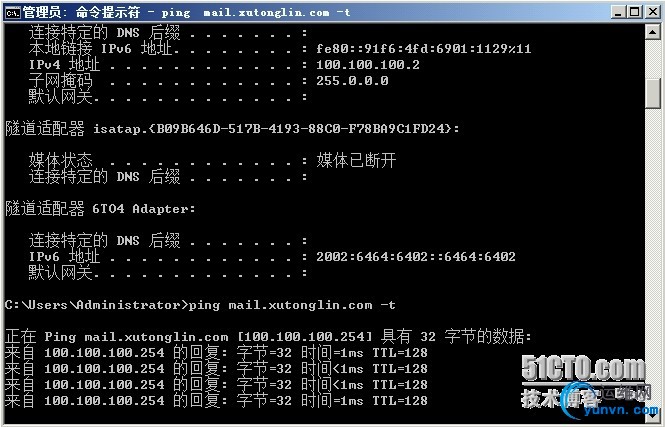665x427 pixels.
Task: Click the 媒体已断开 status text
Action: coord(356,160)
